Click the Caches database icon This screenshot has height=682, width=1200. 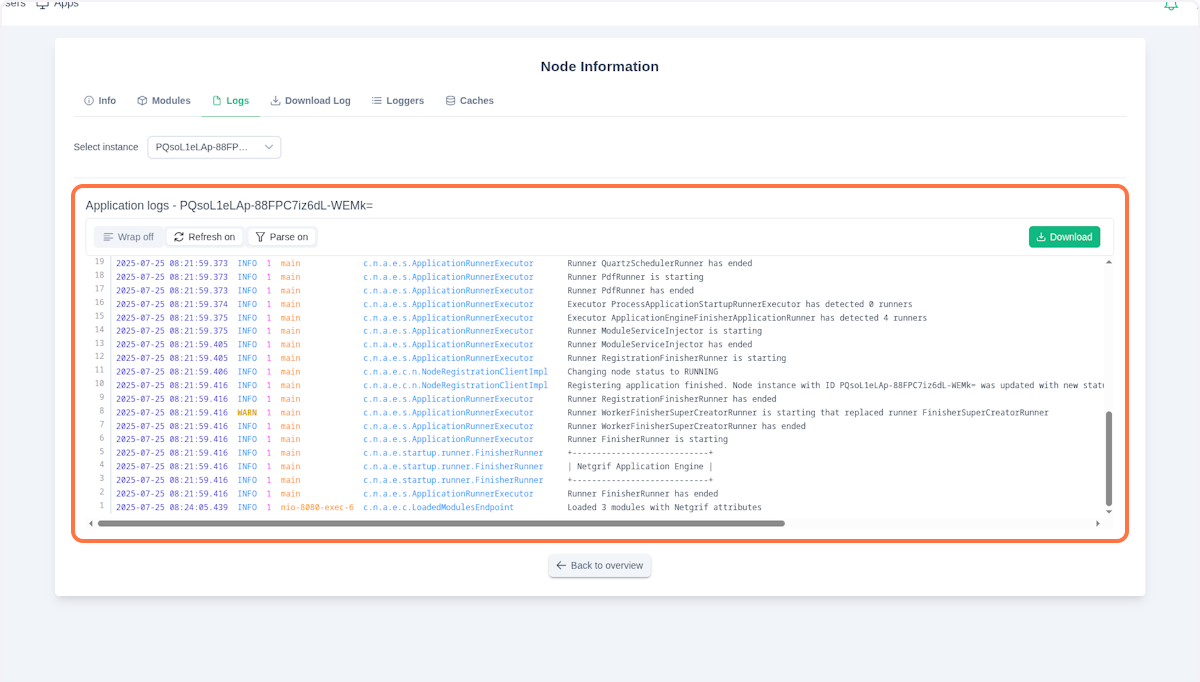click(450, 100)
